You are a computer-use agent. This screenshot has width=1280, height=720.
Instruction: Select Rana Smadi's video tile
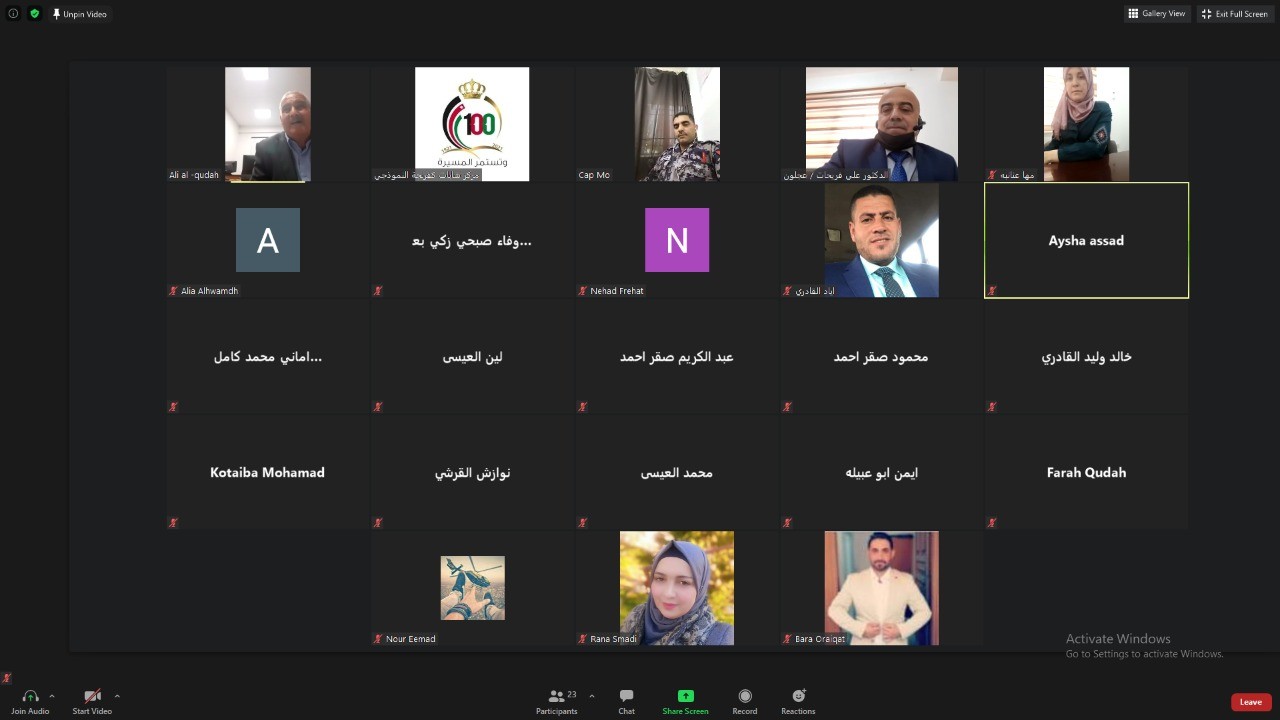tap(677, 588)
